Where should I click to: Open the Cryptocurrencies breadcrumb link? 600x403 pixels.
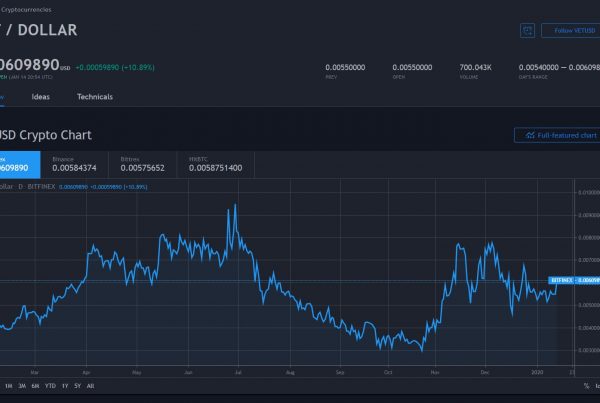pyautogui.click(x=26, y=10)
